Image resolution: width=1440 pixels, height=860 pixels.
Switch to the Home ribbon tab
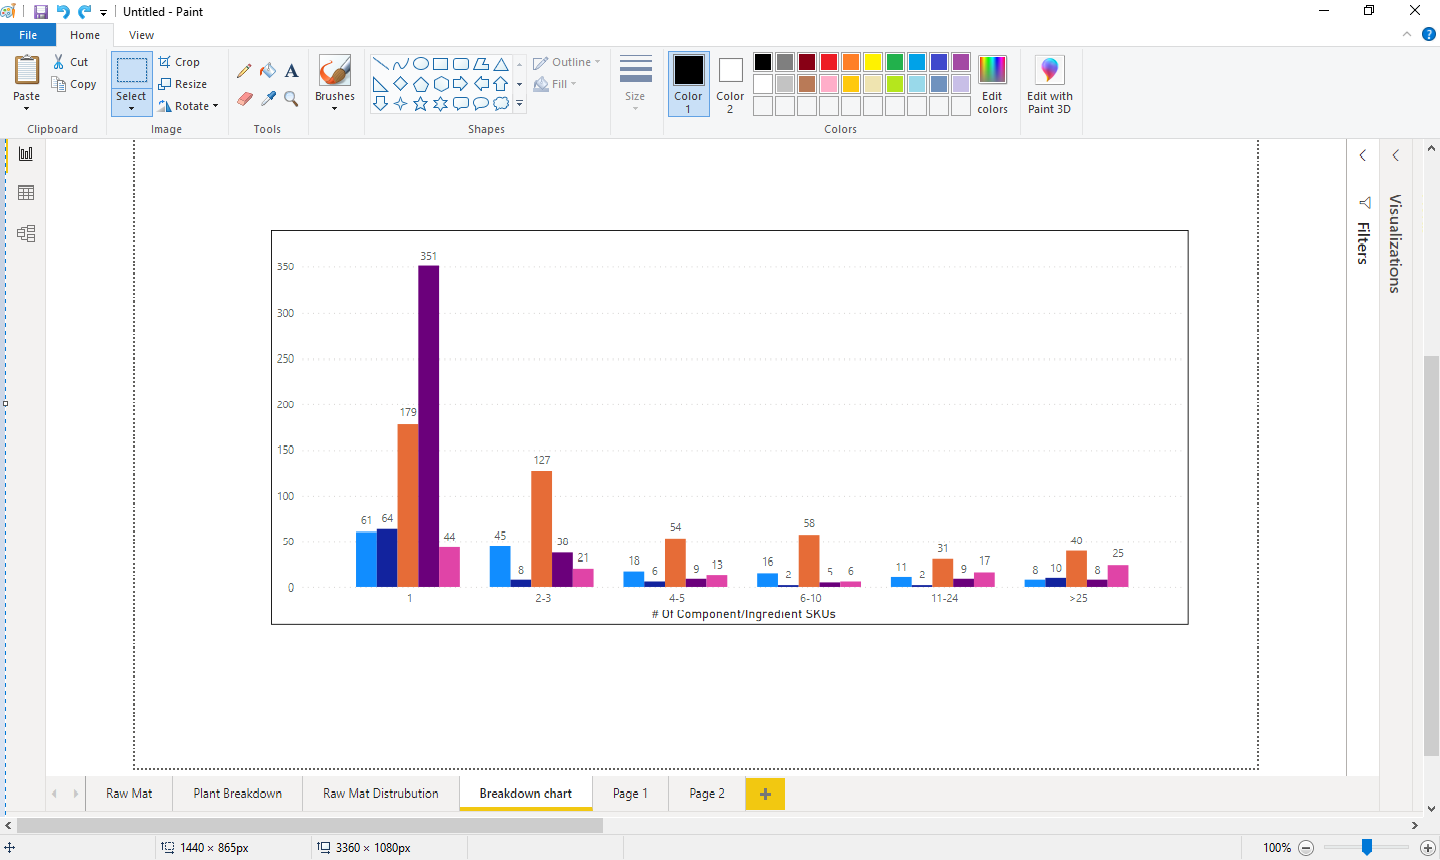point(85,35)
